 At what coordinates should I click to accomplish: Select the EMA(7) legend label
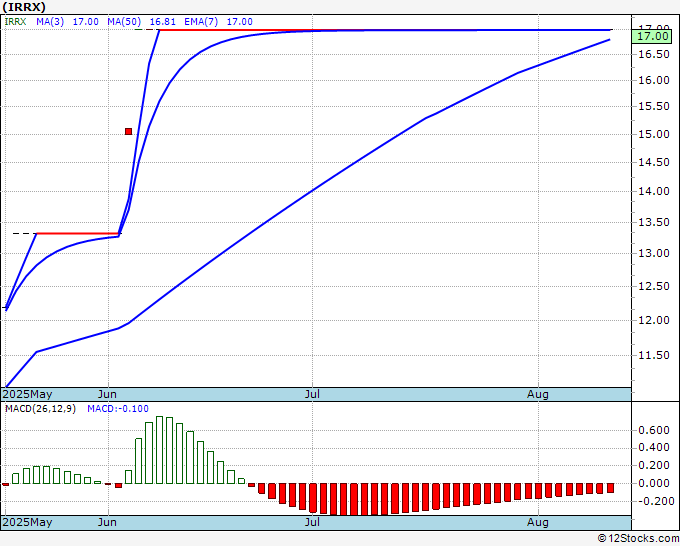(201, 22)
